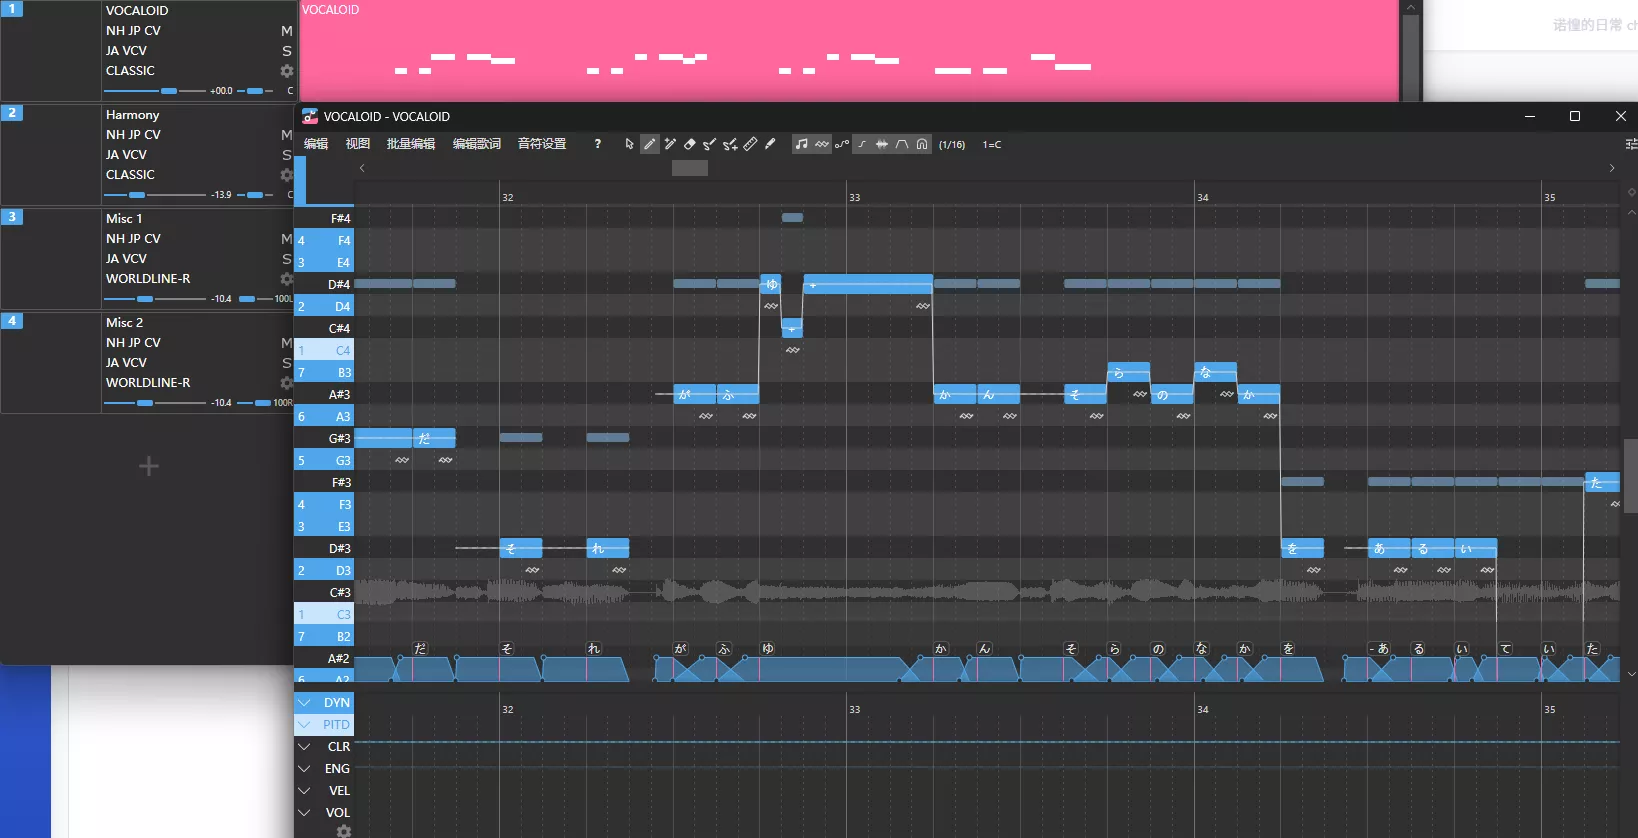Open settings gear for Misc 1 track
The image size is (1638, 838).
pos(287,279)
